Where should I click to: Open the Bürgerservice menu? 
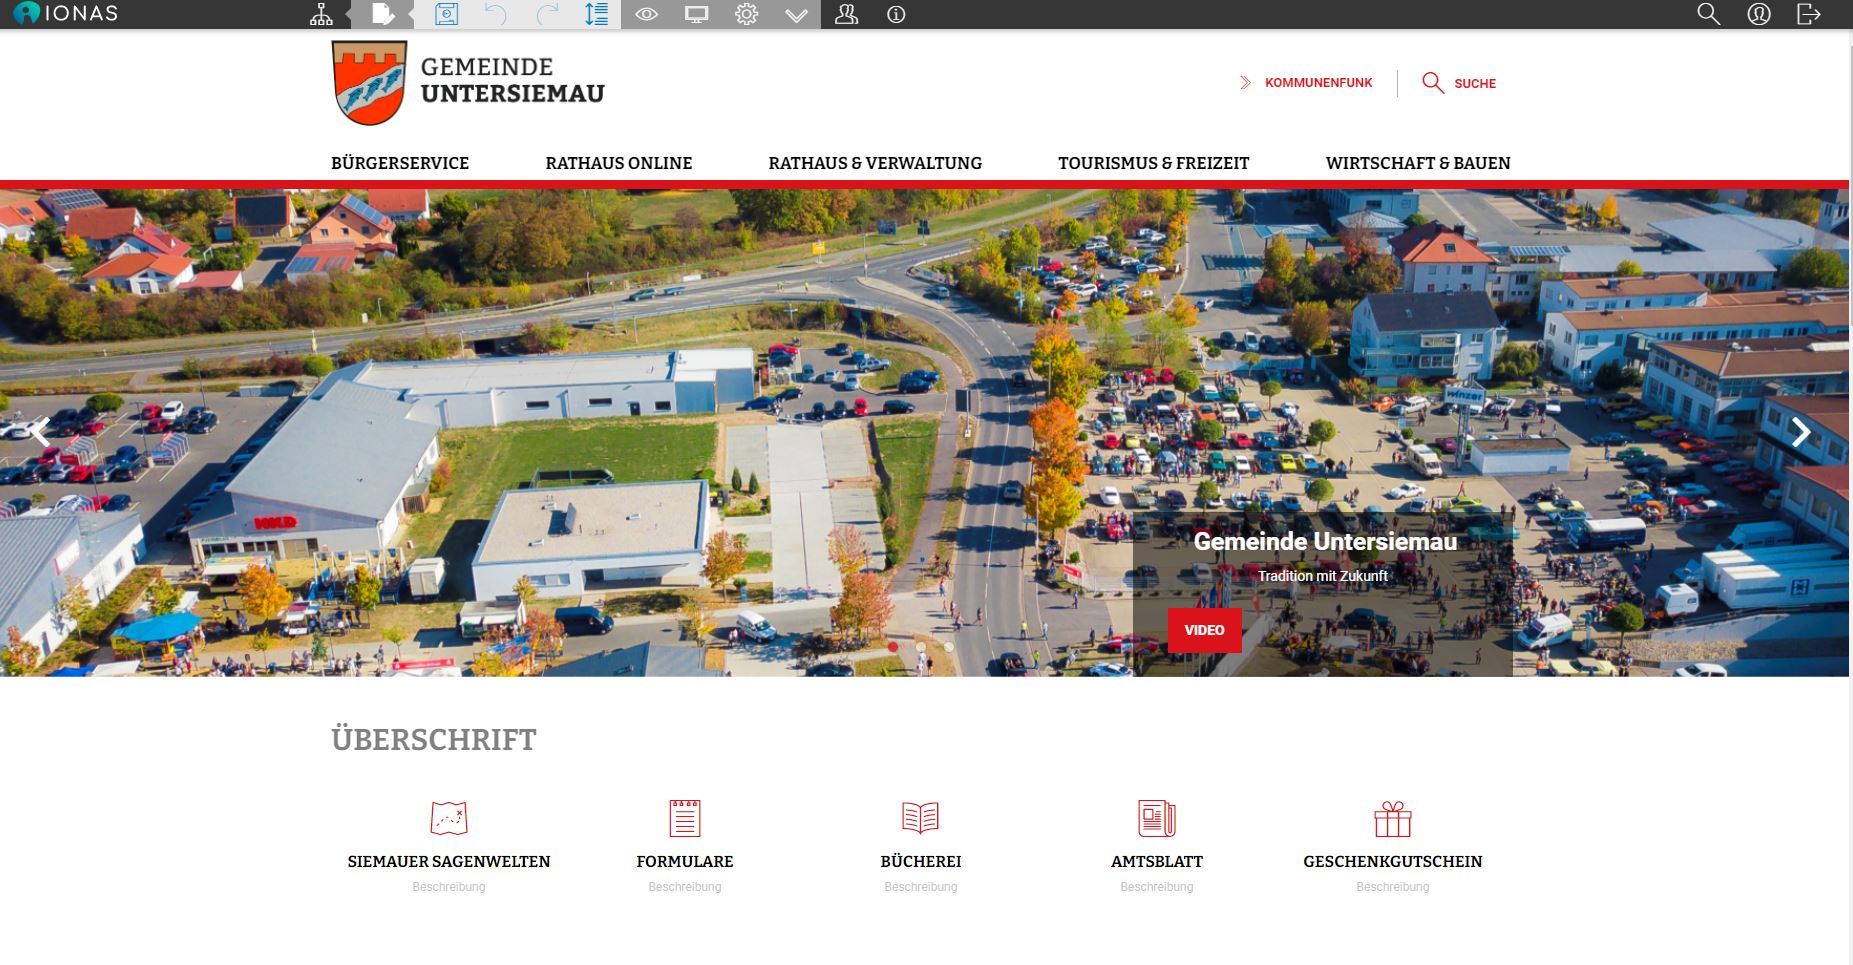(x=399, y=163)
